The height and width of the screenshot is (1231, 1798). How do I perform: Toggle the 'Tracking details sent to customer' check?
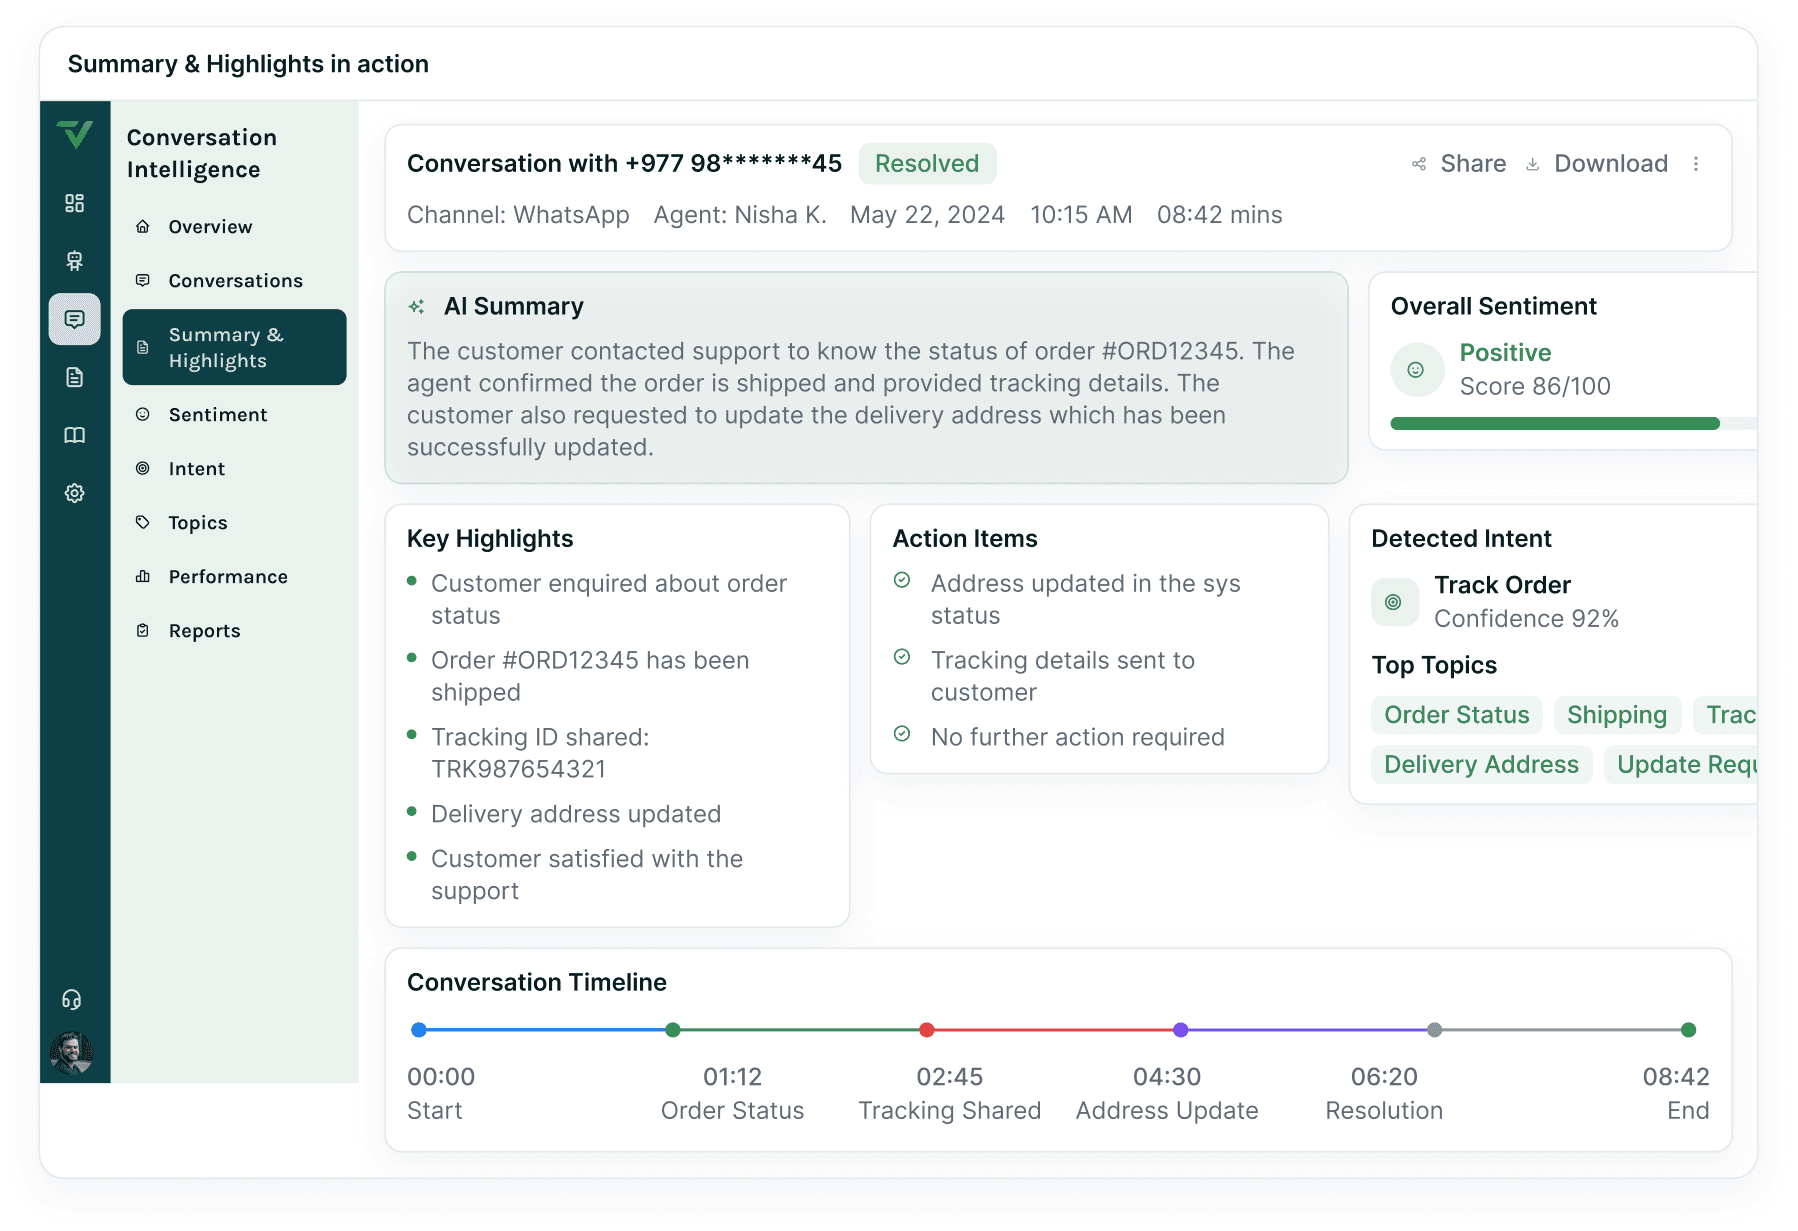902,658
